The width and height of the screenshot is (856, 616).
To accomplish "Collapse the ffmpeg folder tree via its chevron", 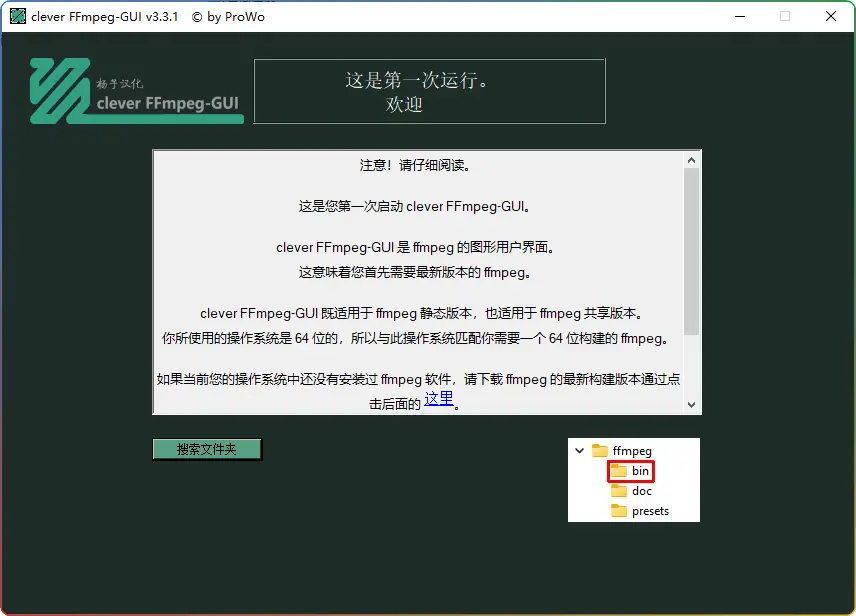I will coord(580,450).
